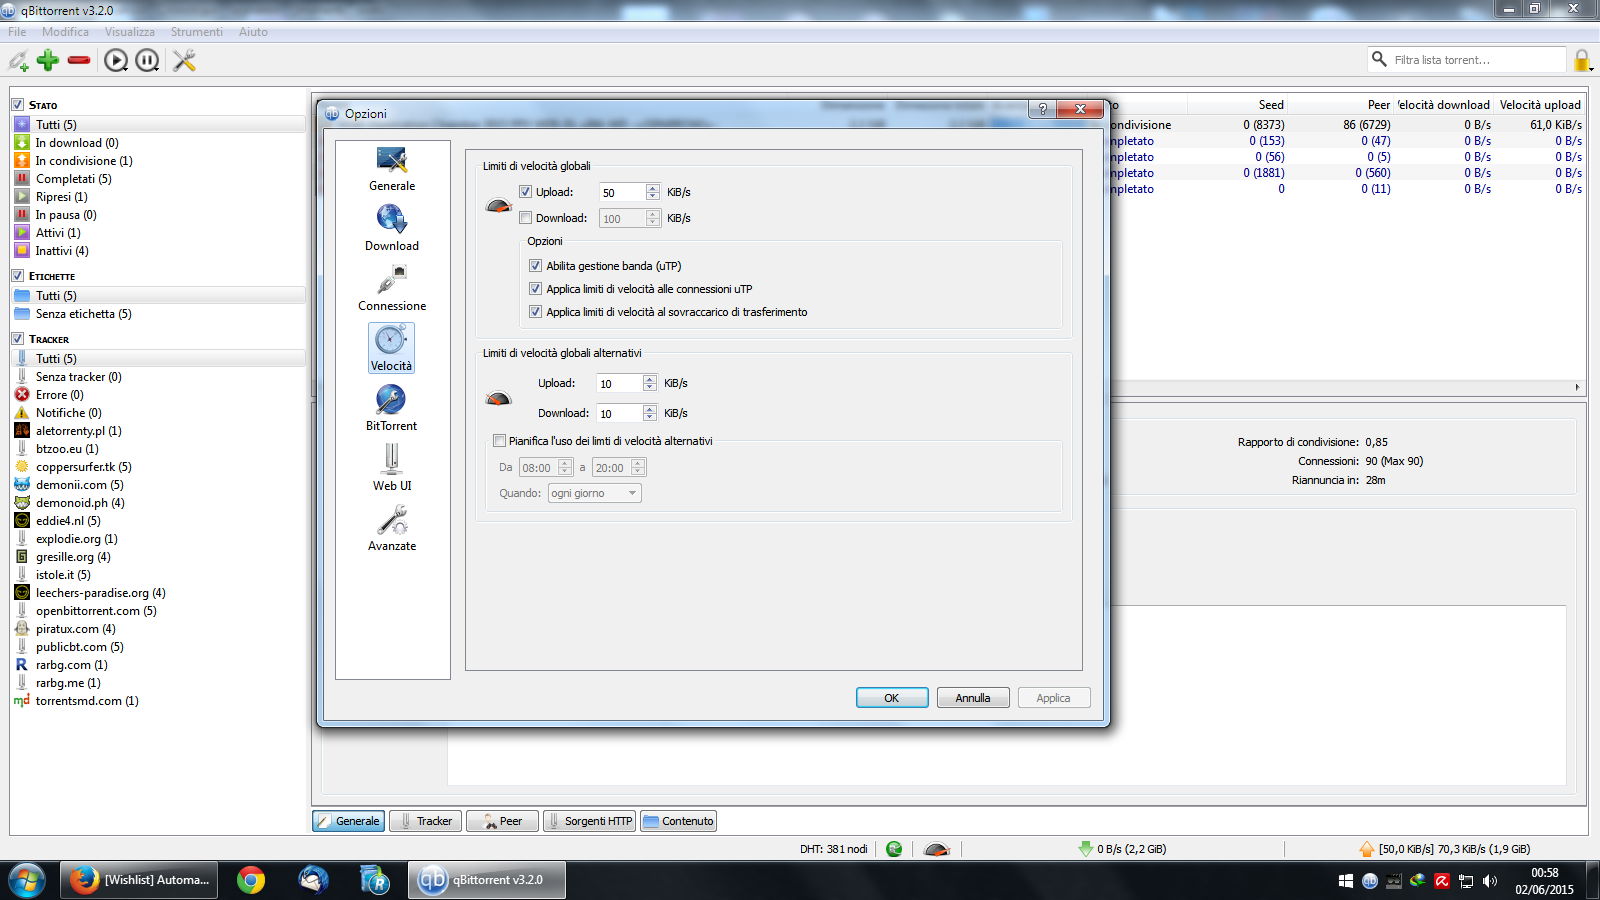Select the rarbg.com (1) tracker filter
1600x900 pixels.
72,665
